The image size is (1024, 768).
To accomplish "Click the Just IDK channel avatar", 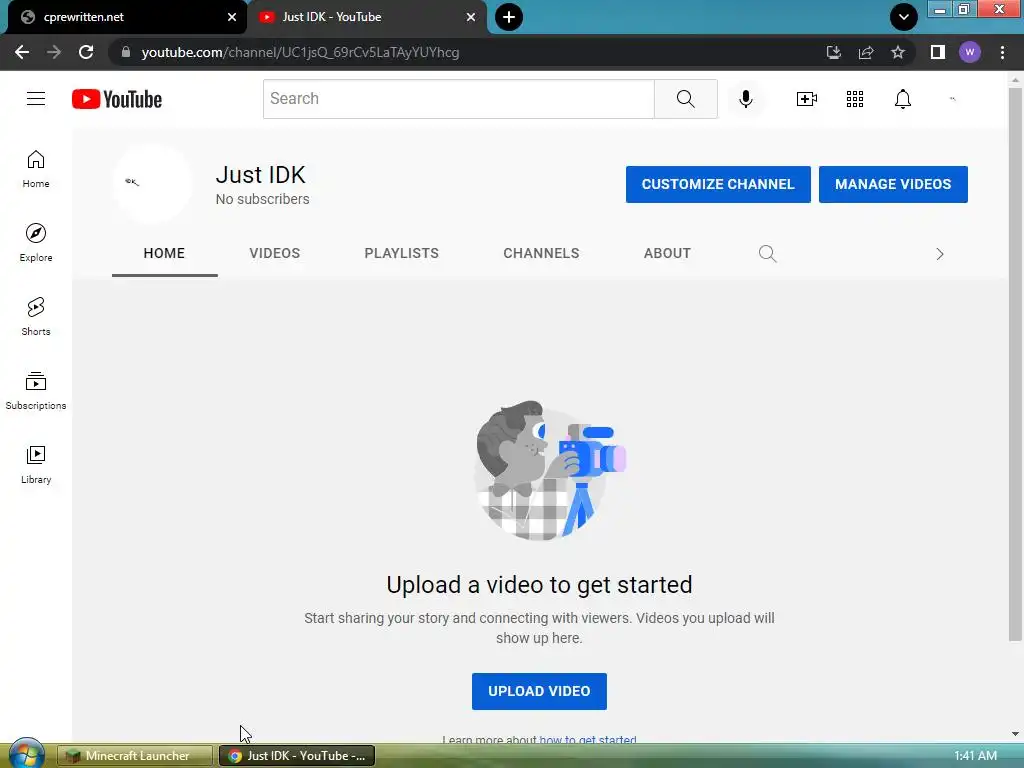I will click(x=152, y=184).
